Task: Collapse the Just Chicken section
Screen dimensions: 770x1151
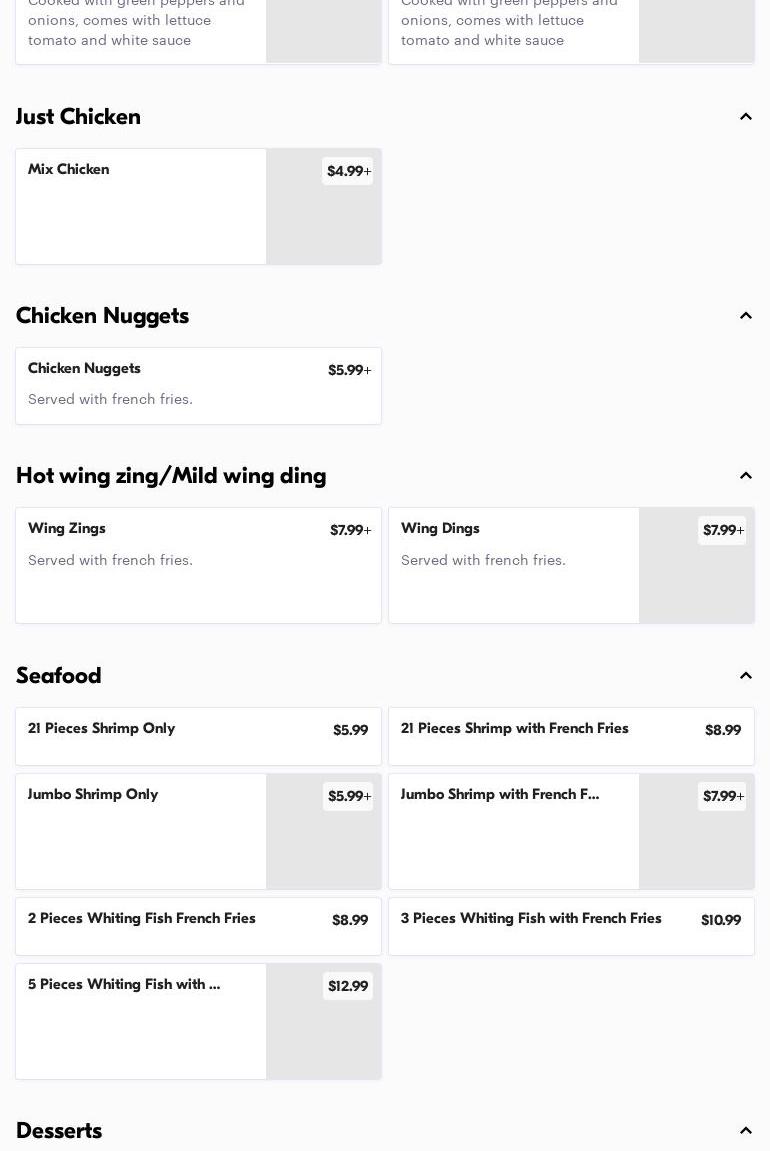Action: (x=745, y=117)
